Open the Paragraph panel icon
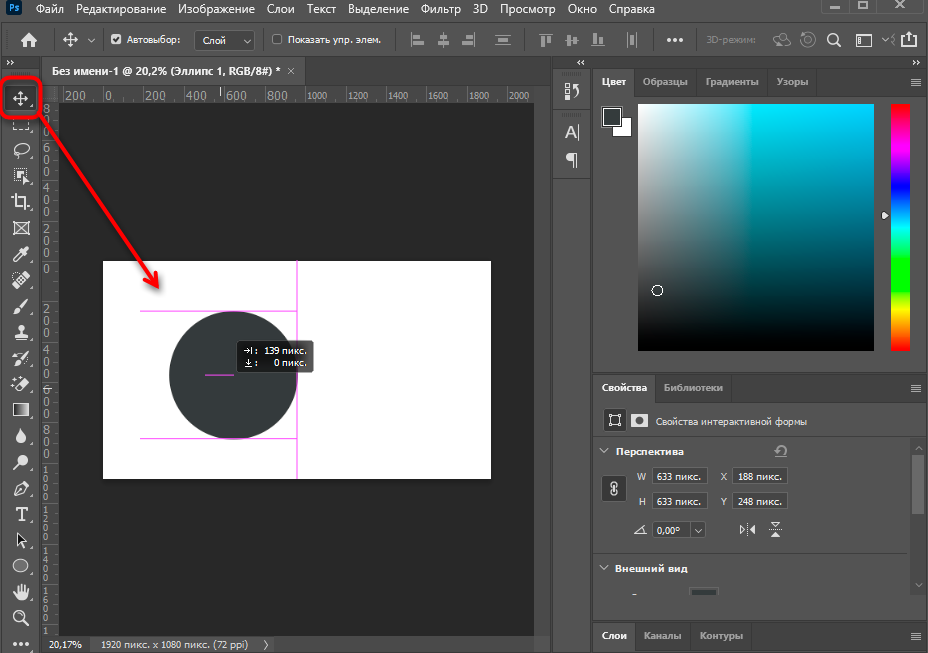 click(572, 160)
